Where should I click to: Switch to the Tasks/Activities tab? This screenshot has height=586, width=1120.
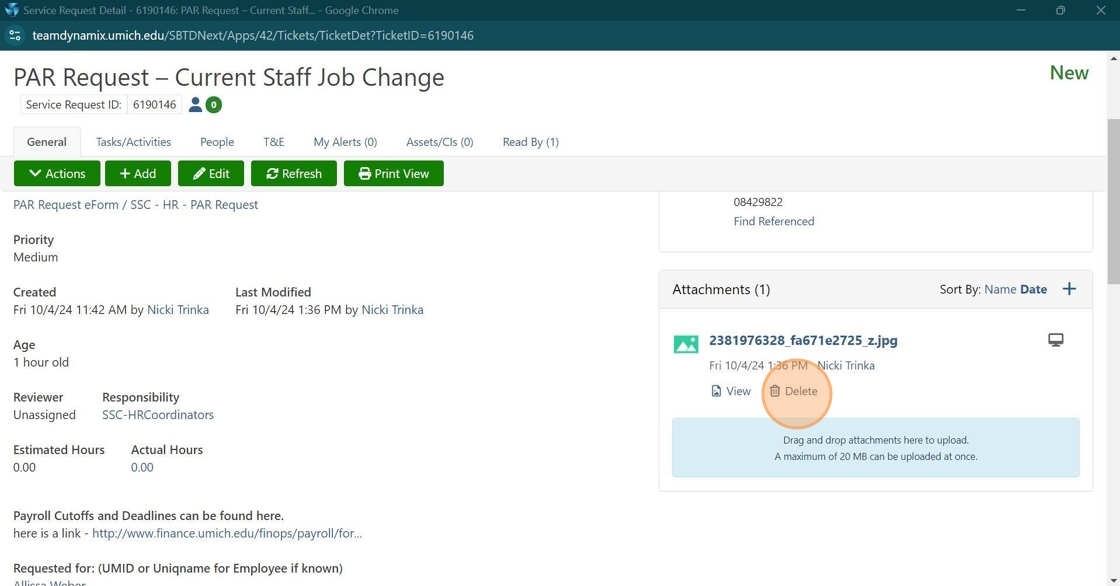pyautogui.click(x=133, y=142)
